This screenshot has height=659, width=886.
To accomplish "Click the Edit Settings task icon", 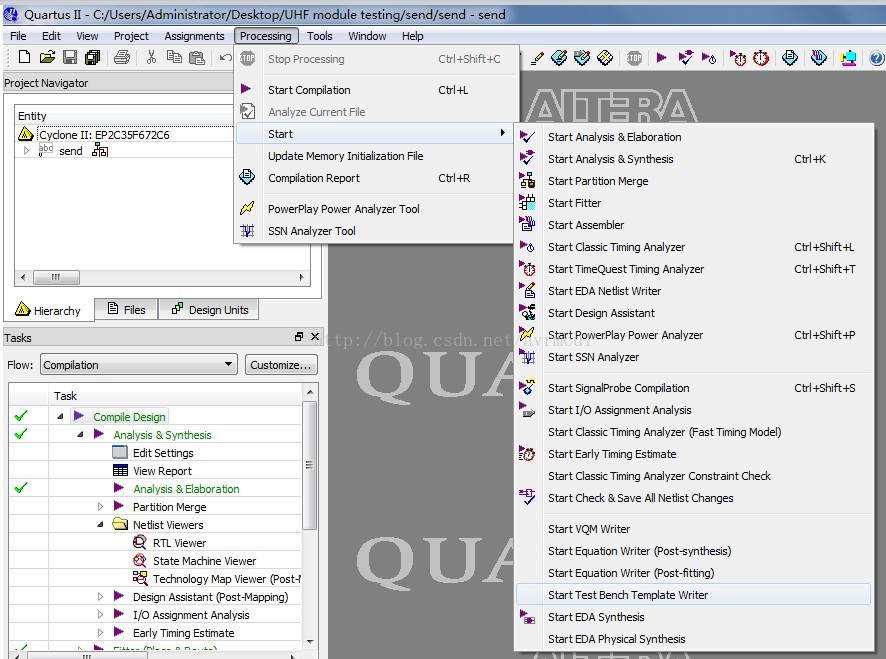I will pyautogui.click(x=120, y=452).
